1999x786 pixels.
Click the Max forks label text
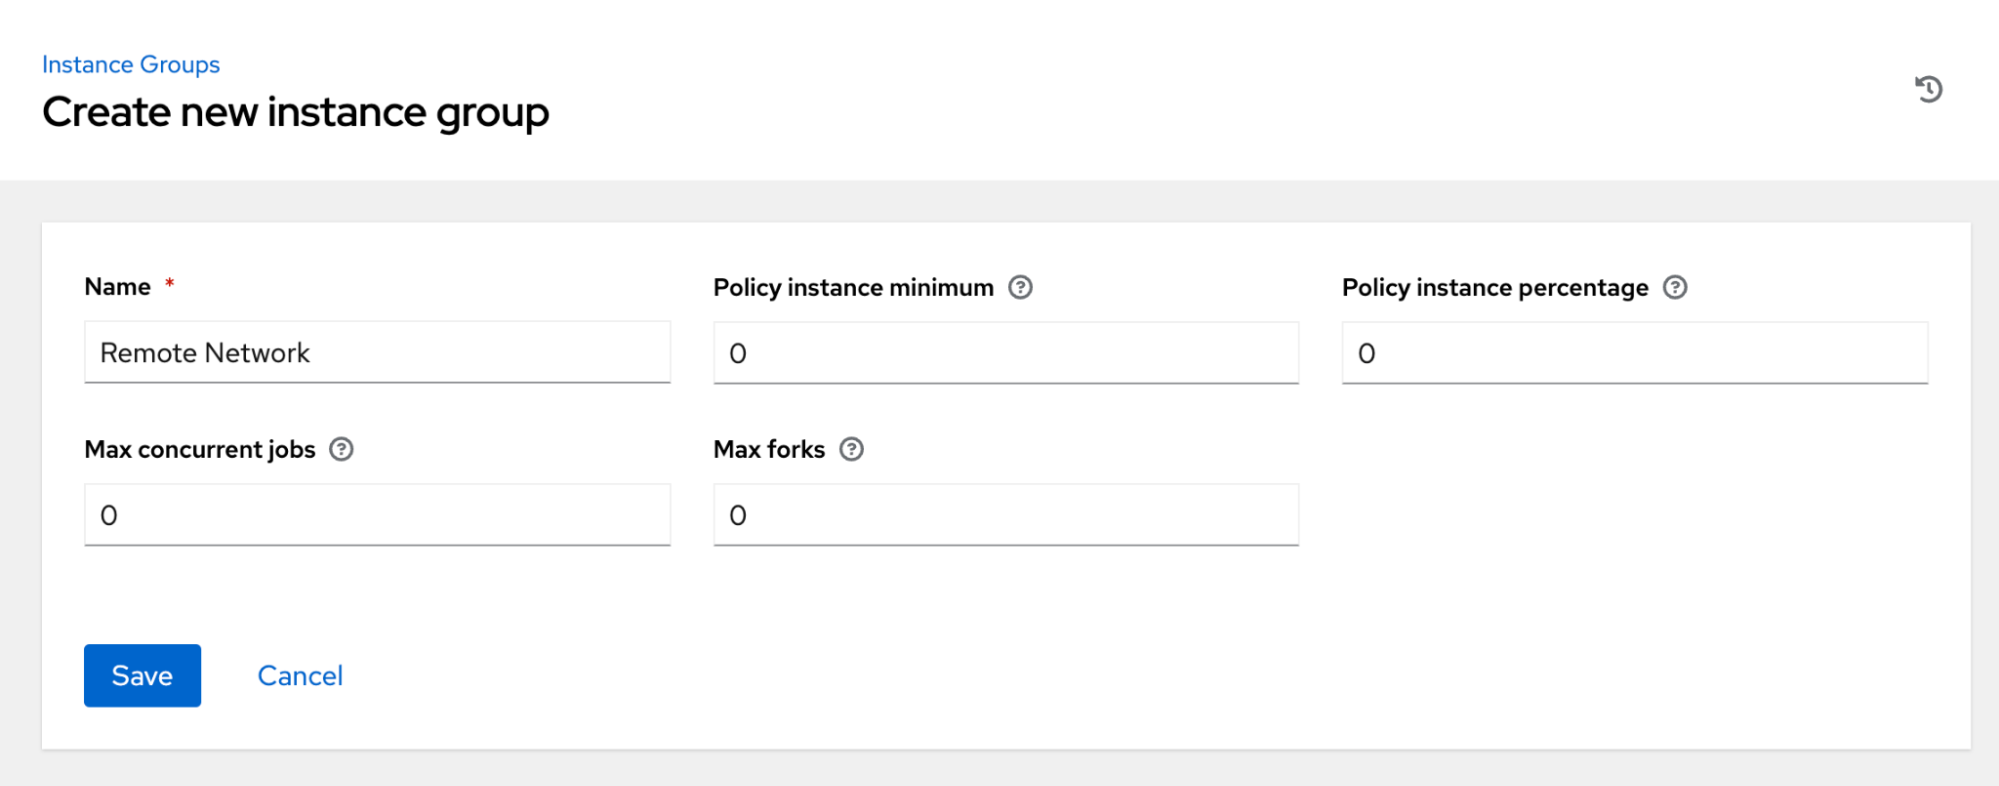tap(769, 450)
